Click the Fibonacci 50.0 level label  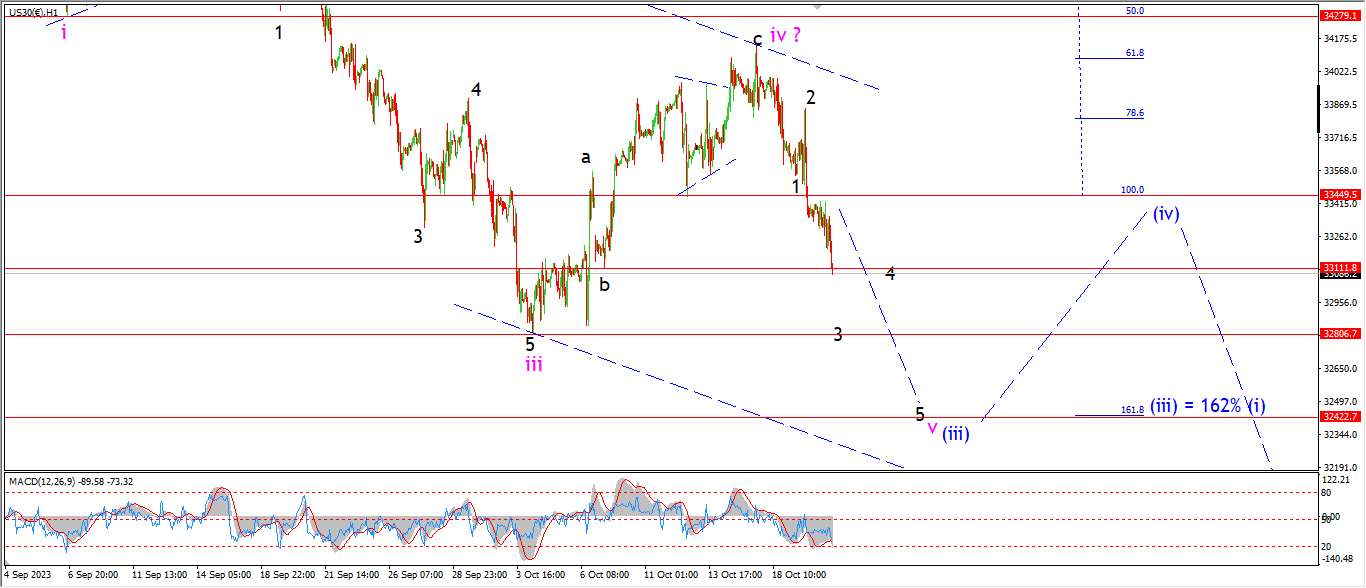[x=1134, y=11]
